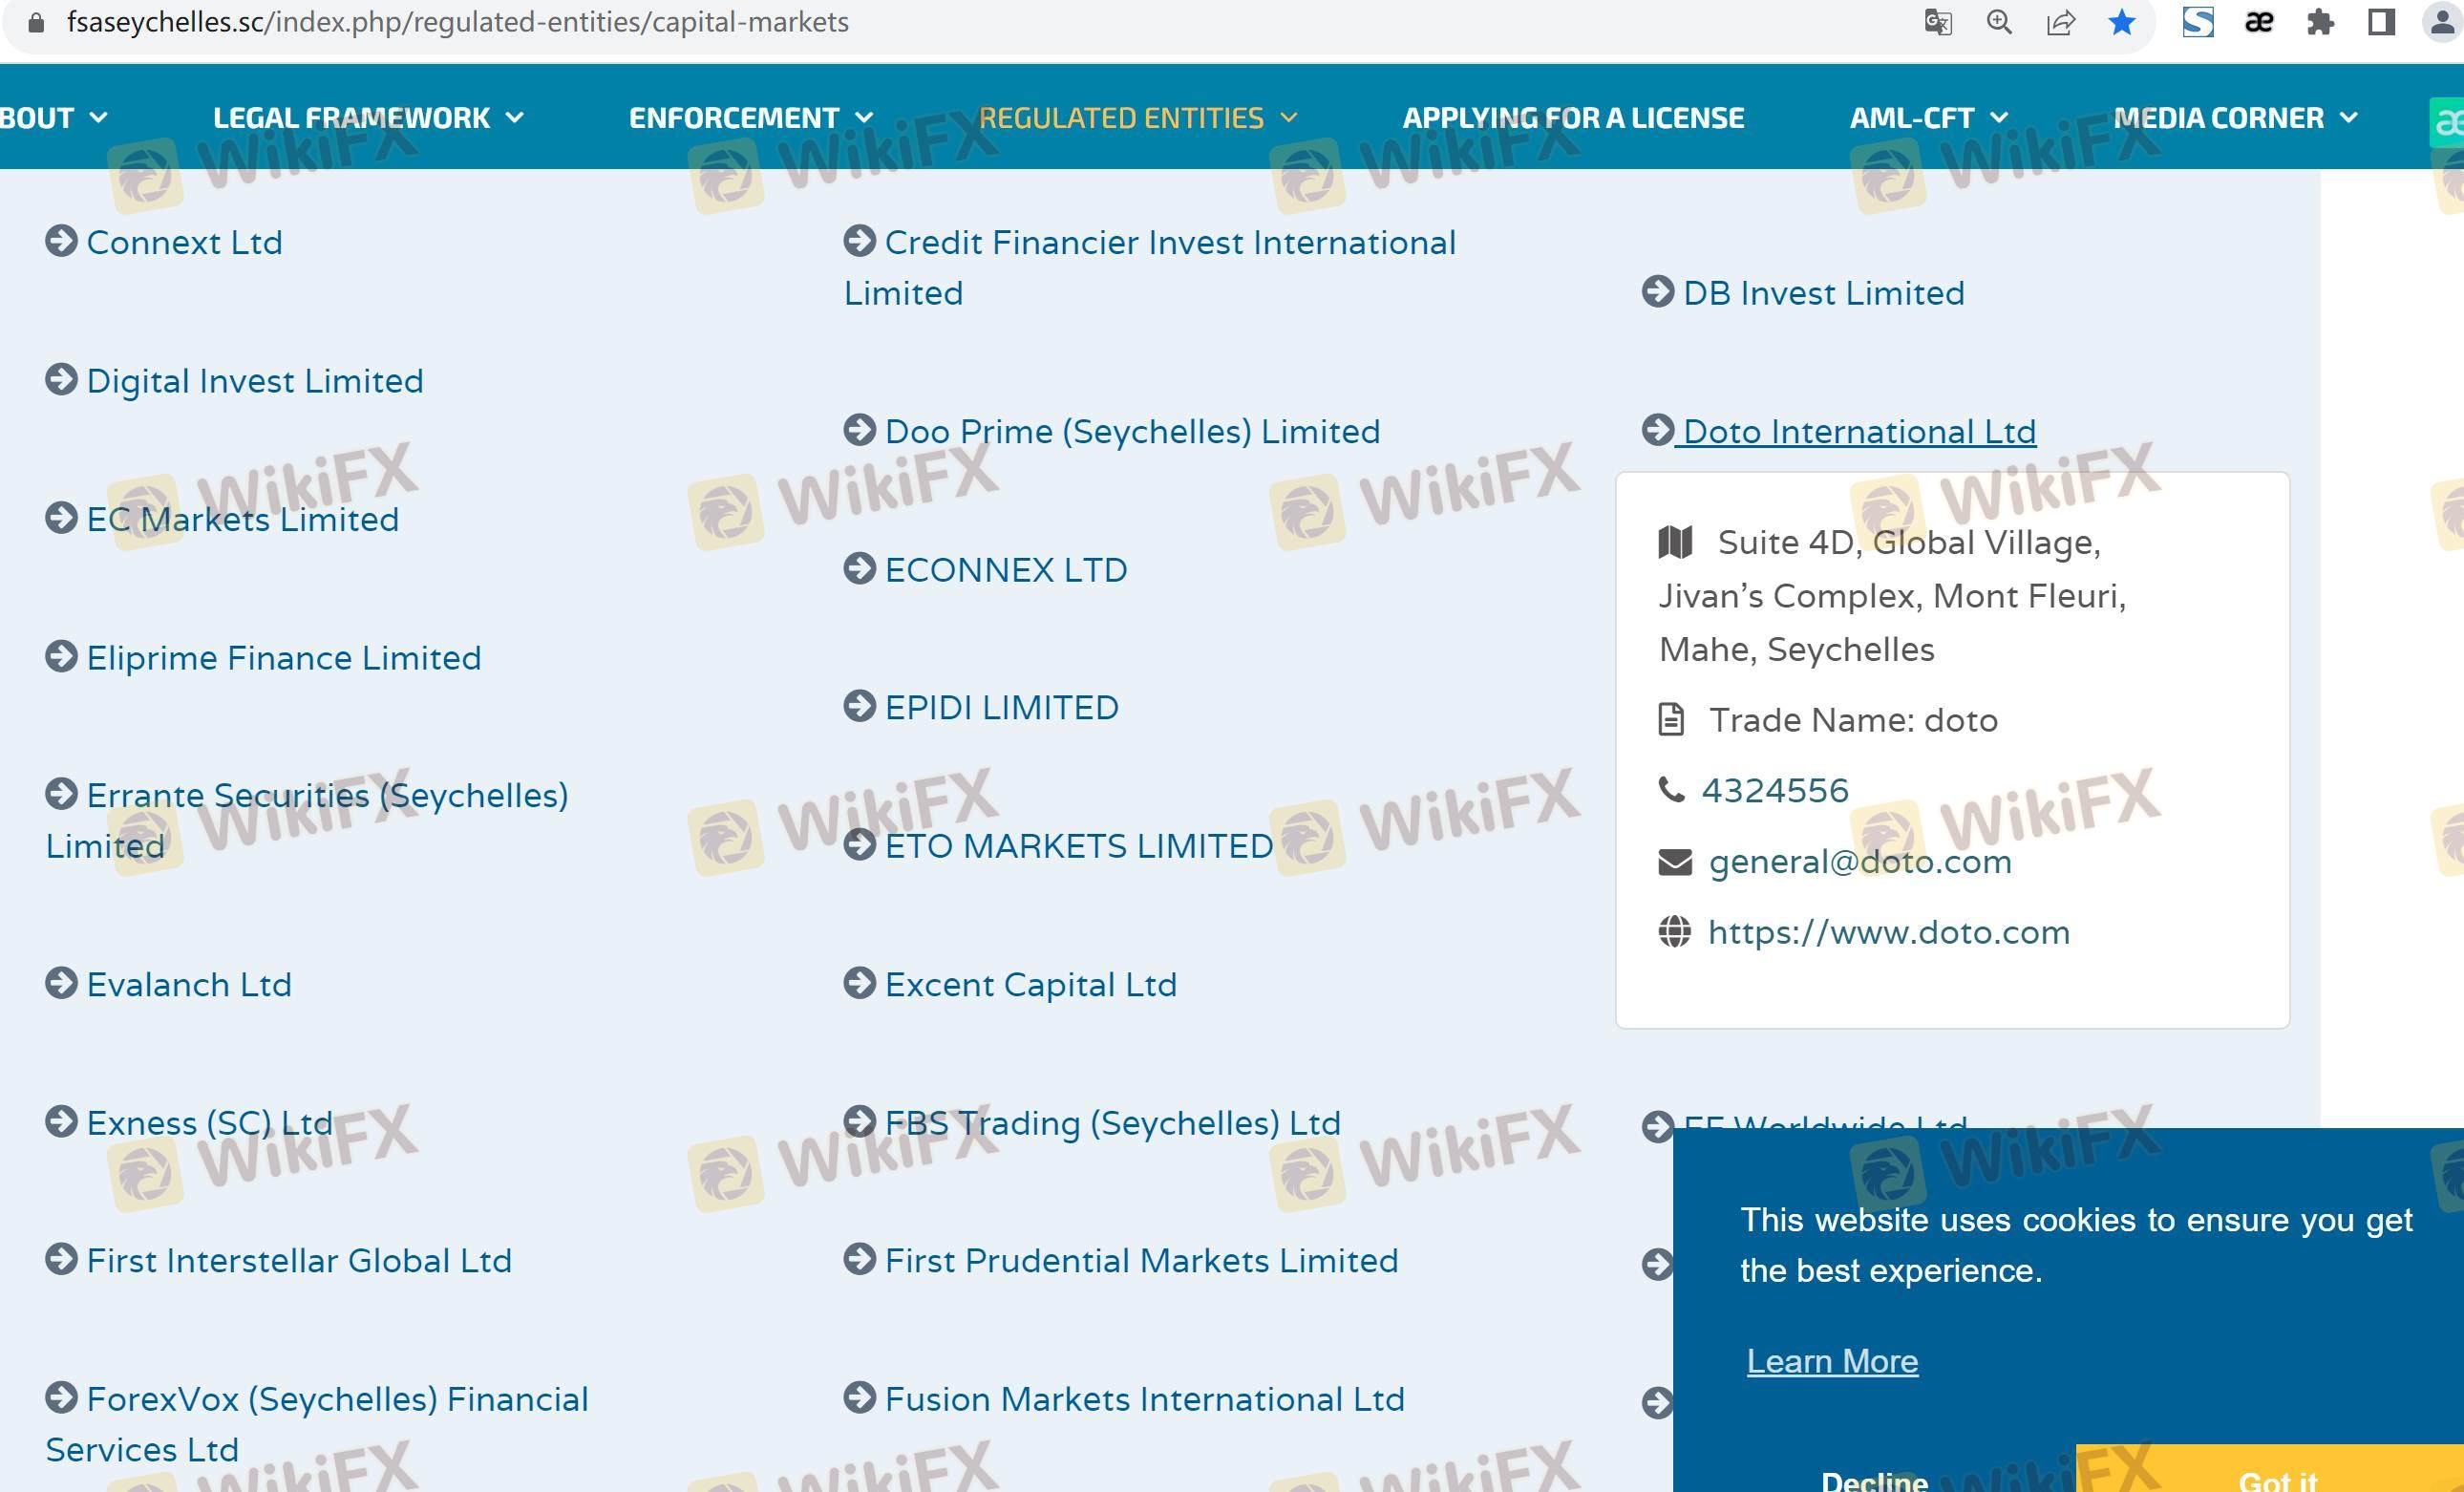
Task: Expand the About menu chevron
Action: tap(98, 117)
